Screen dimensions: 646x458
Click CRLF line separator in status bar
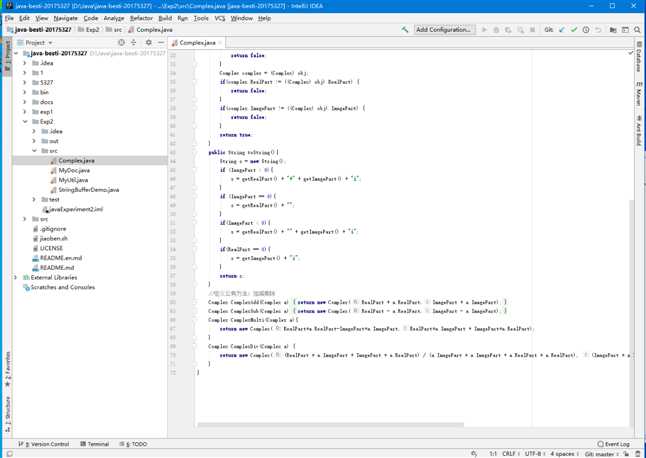coord(510,454)
